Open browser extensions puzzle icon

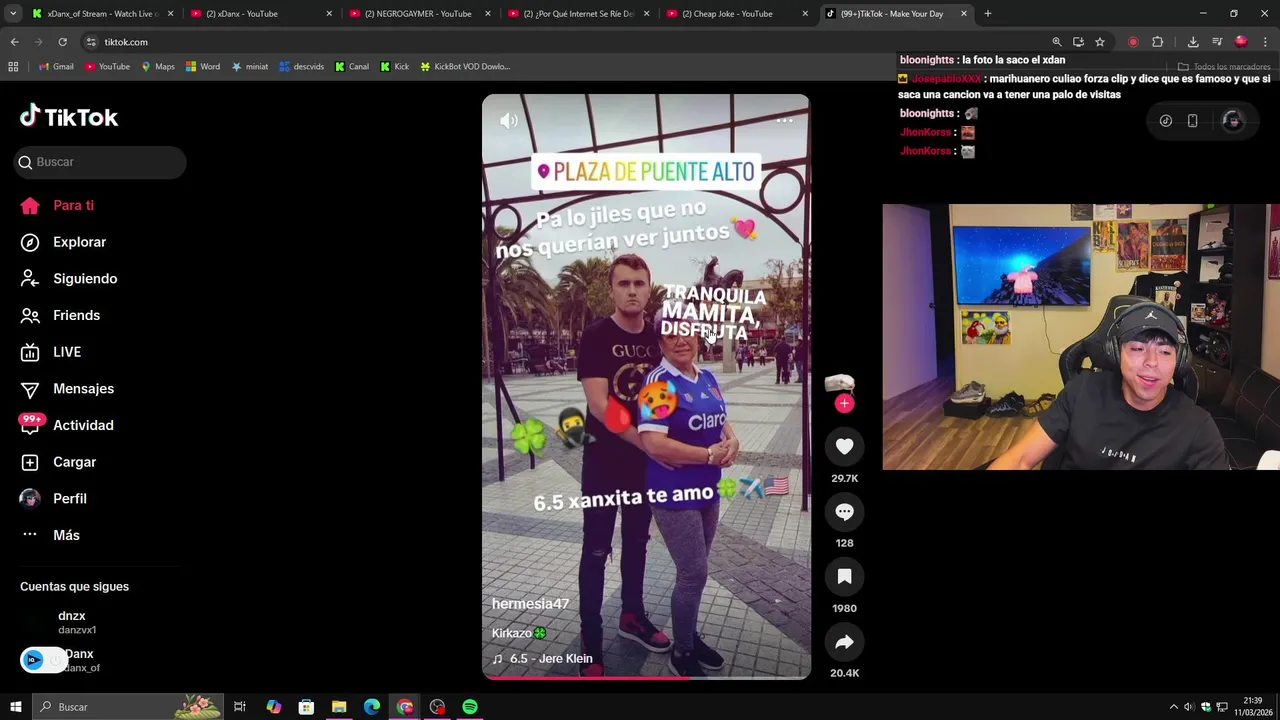tap(1157, 42)
